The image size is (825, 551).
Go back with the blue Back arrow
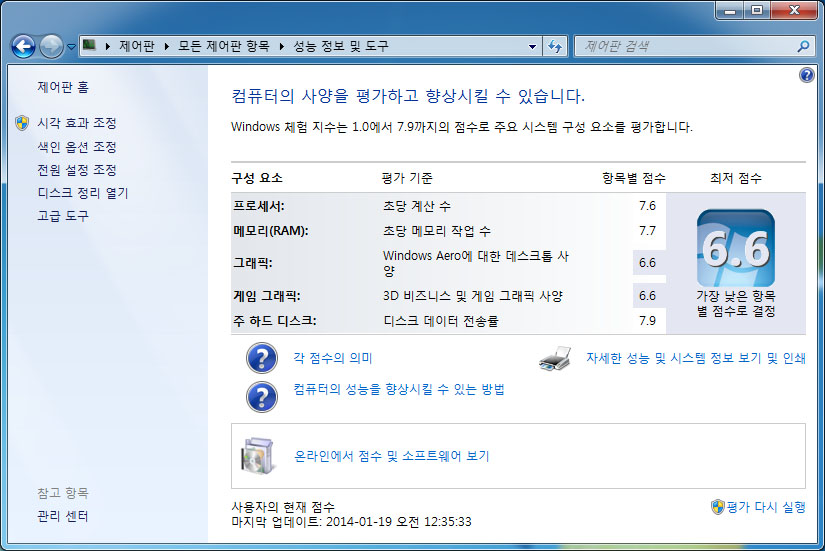[24, 46]
